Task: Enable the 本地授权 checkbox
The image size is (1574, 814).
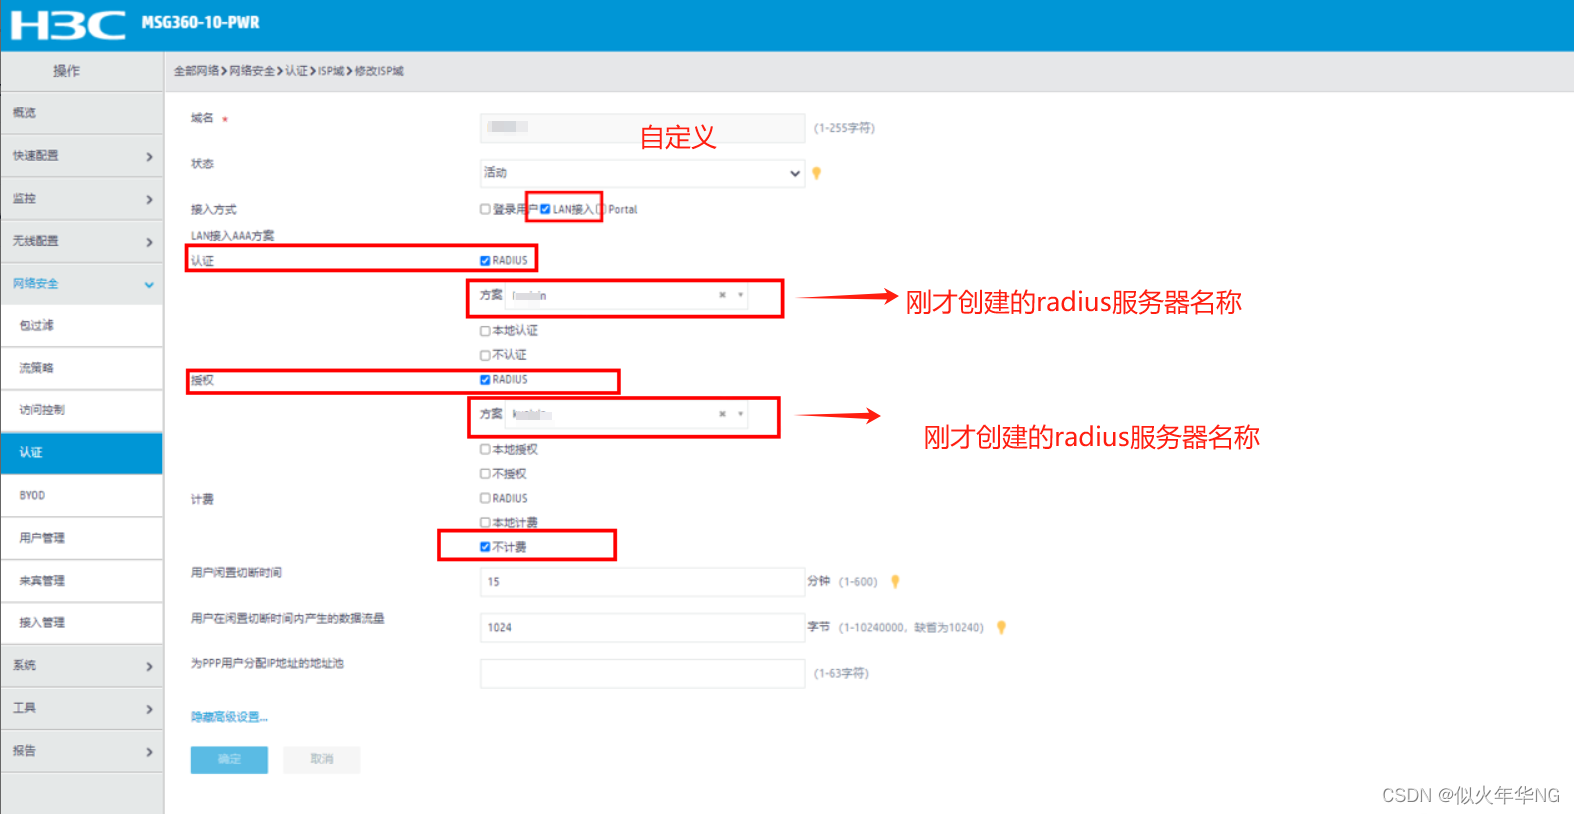Action: [x=485, y=450]
